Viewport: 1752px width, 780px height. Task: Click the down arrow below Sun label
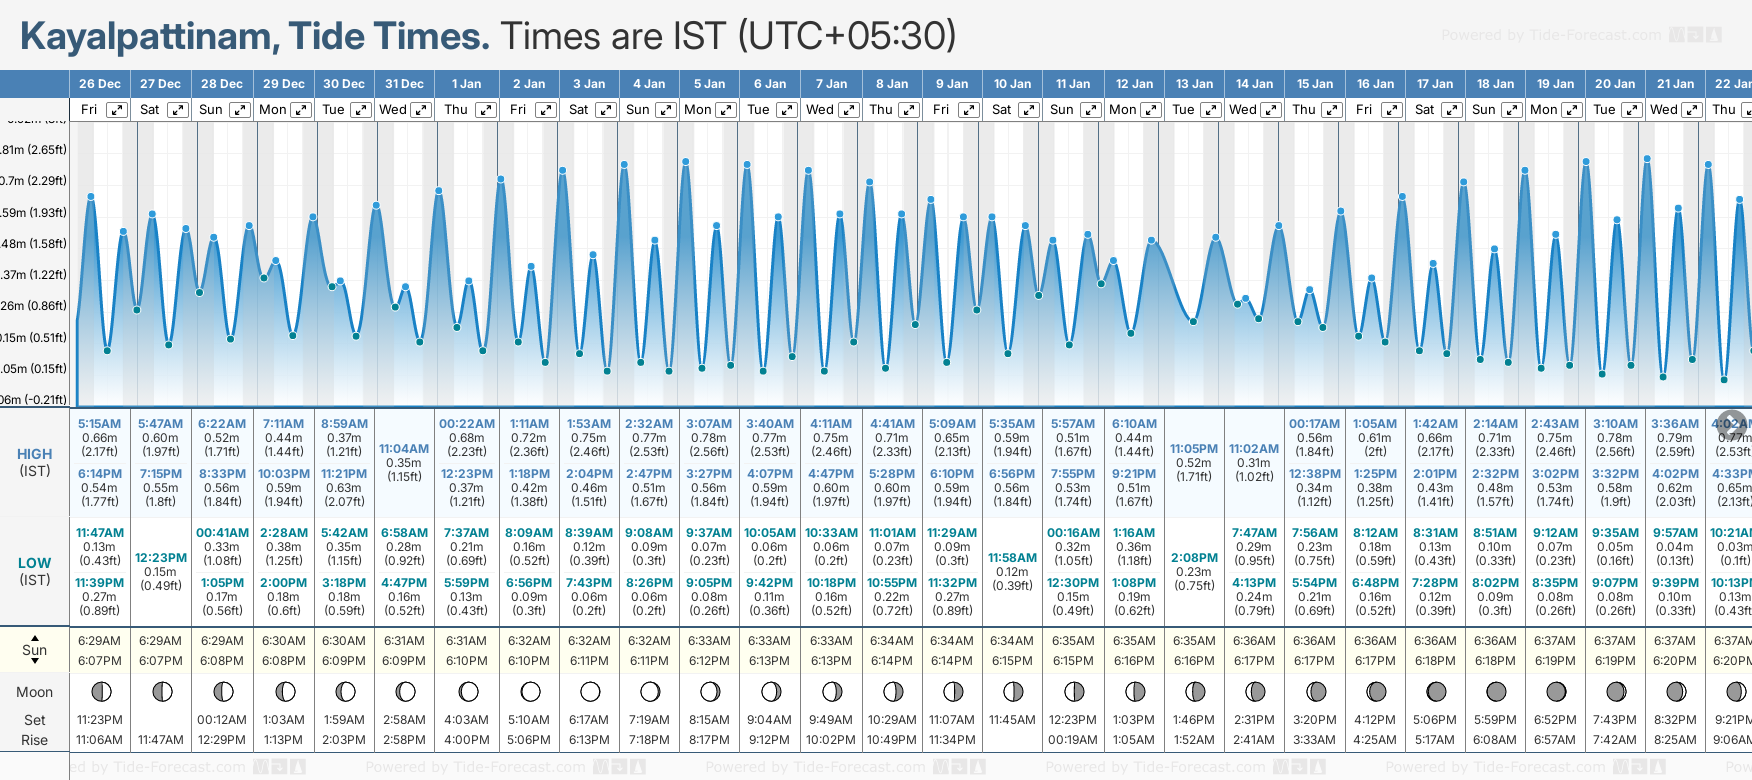tap(35, 661)
